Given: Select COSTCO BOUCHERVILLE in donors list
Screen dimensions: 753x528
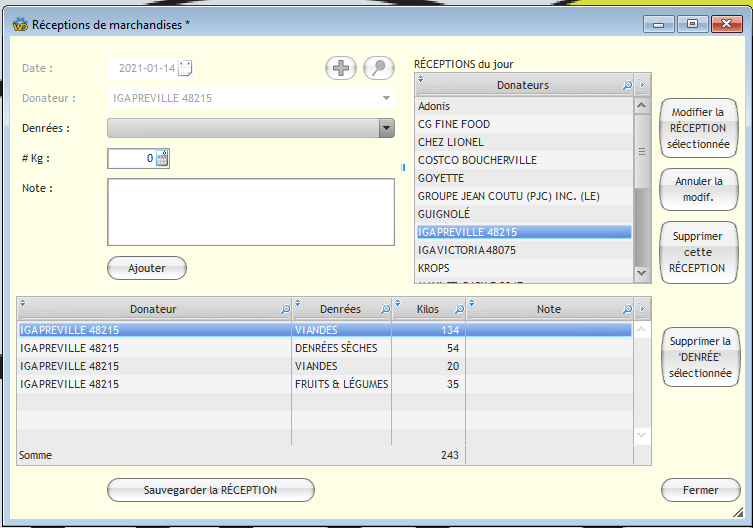Looking at the screenshot, I should pyautogui.click(x=477, y=160).
